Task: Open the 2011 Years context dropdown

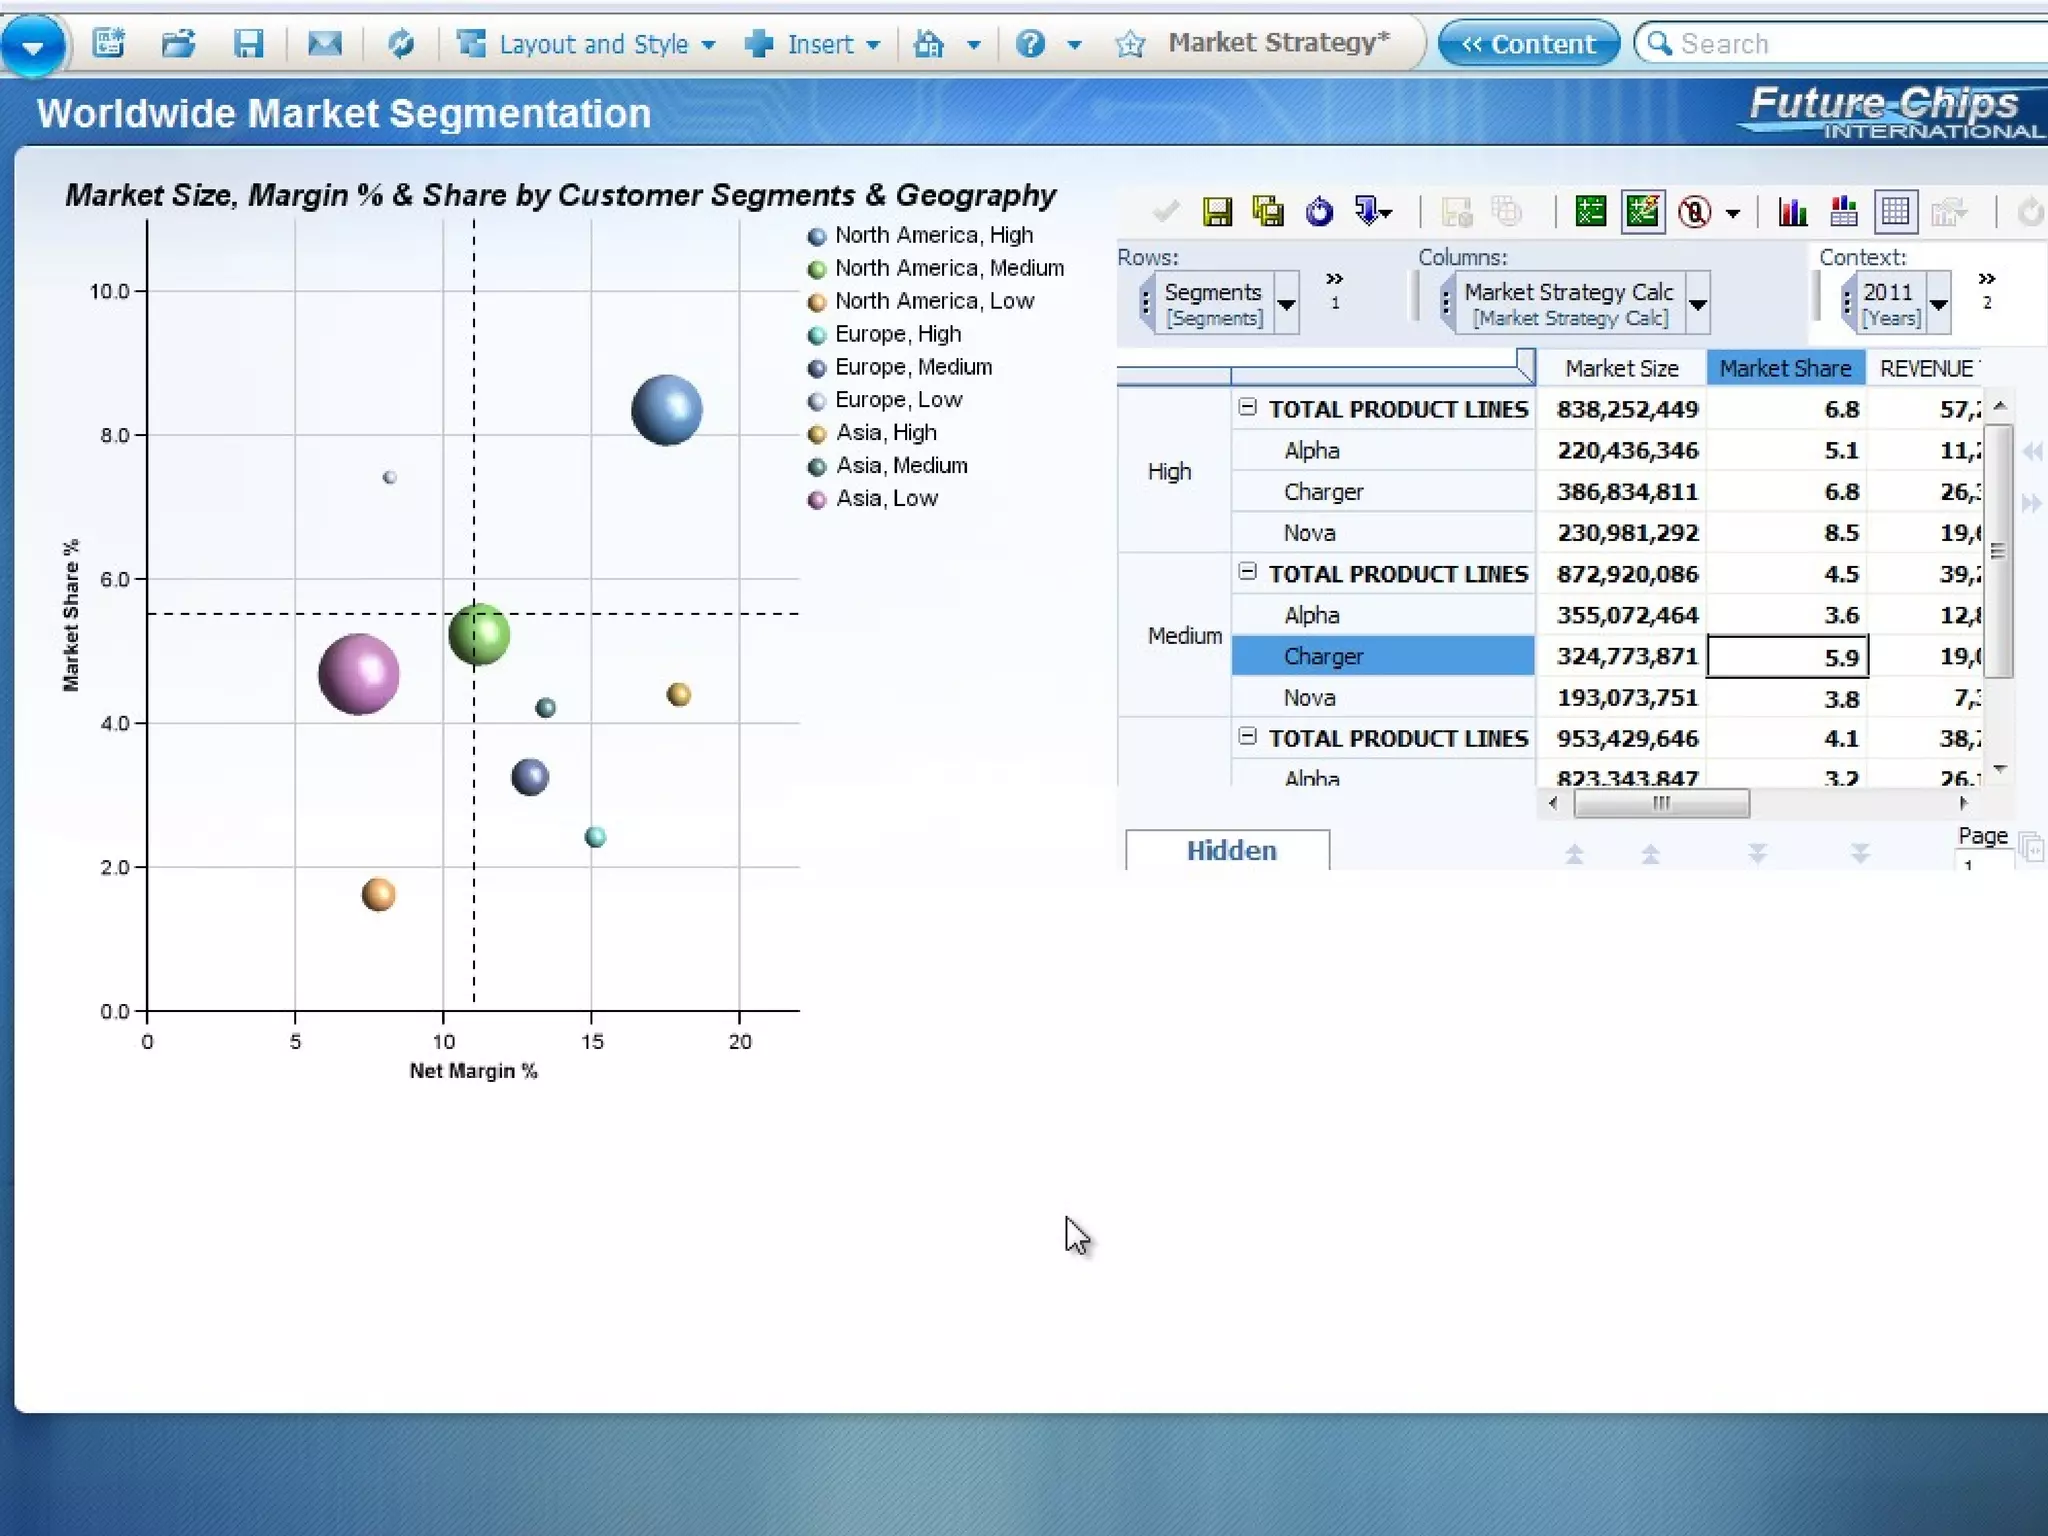Action: click(1939, 304)
